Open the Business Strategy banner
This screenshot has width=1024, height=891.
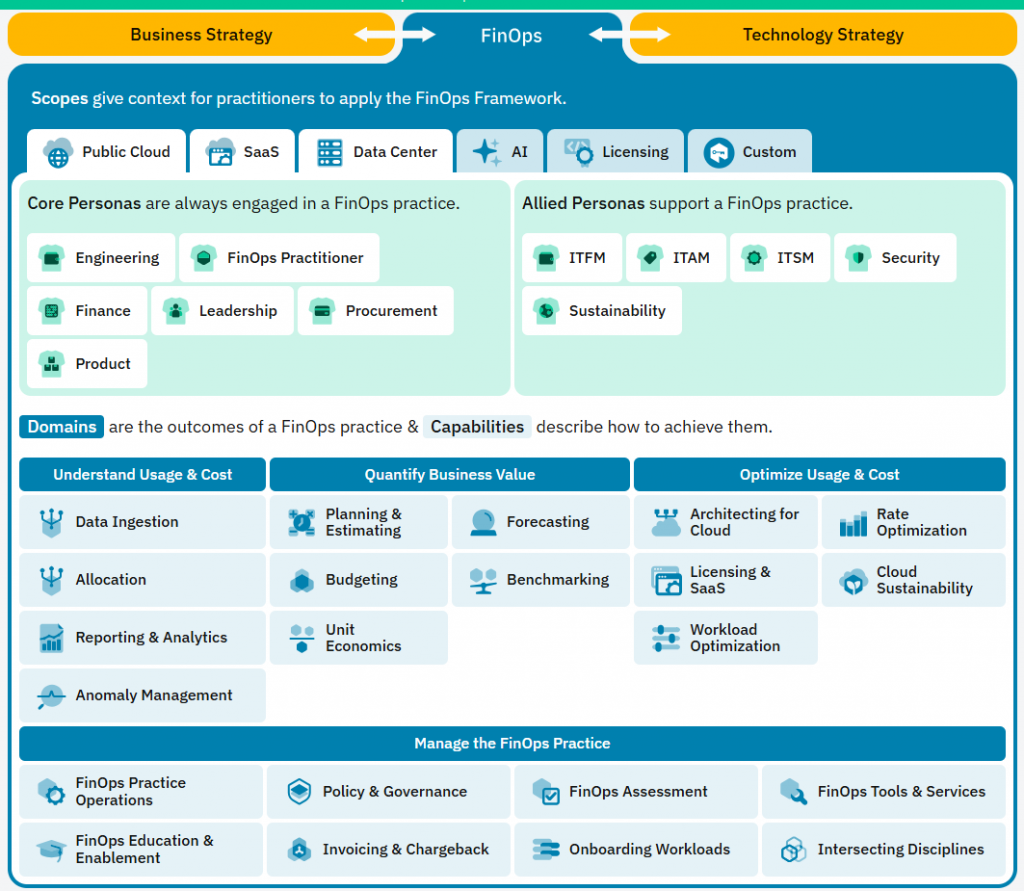[201, 35]
